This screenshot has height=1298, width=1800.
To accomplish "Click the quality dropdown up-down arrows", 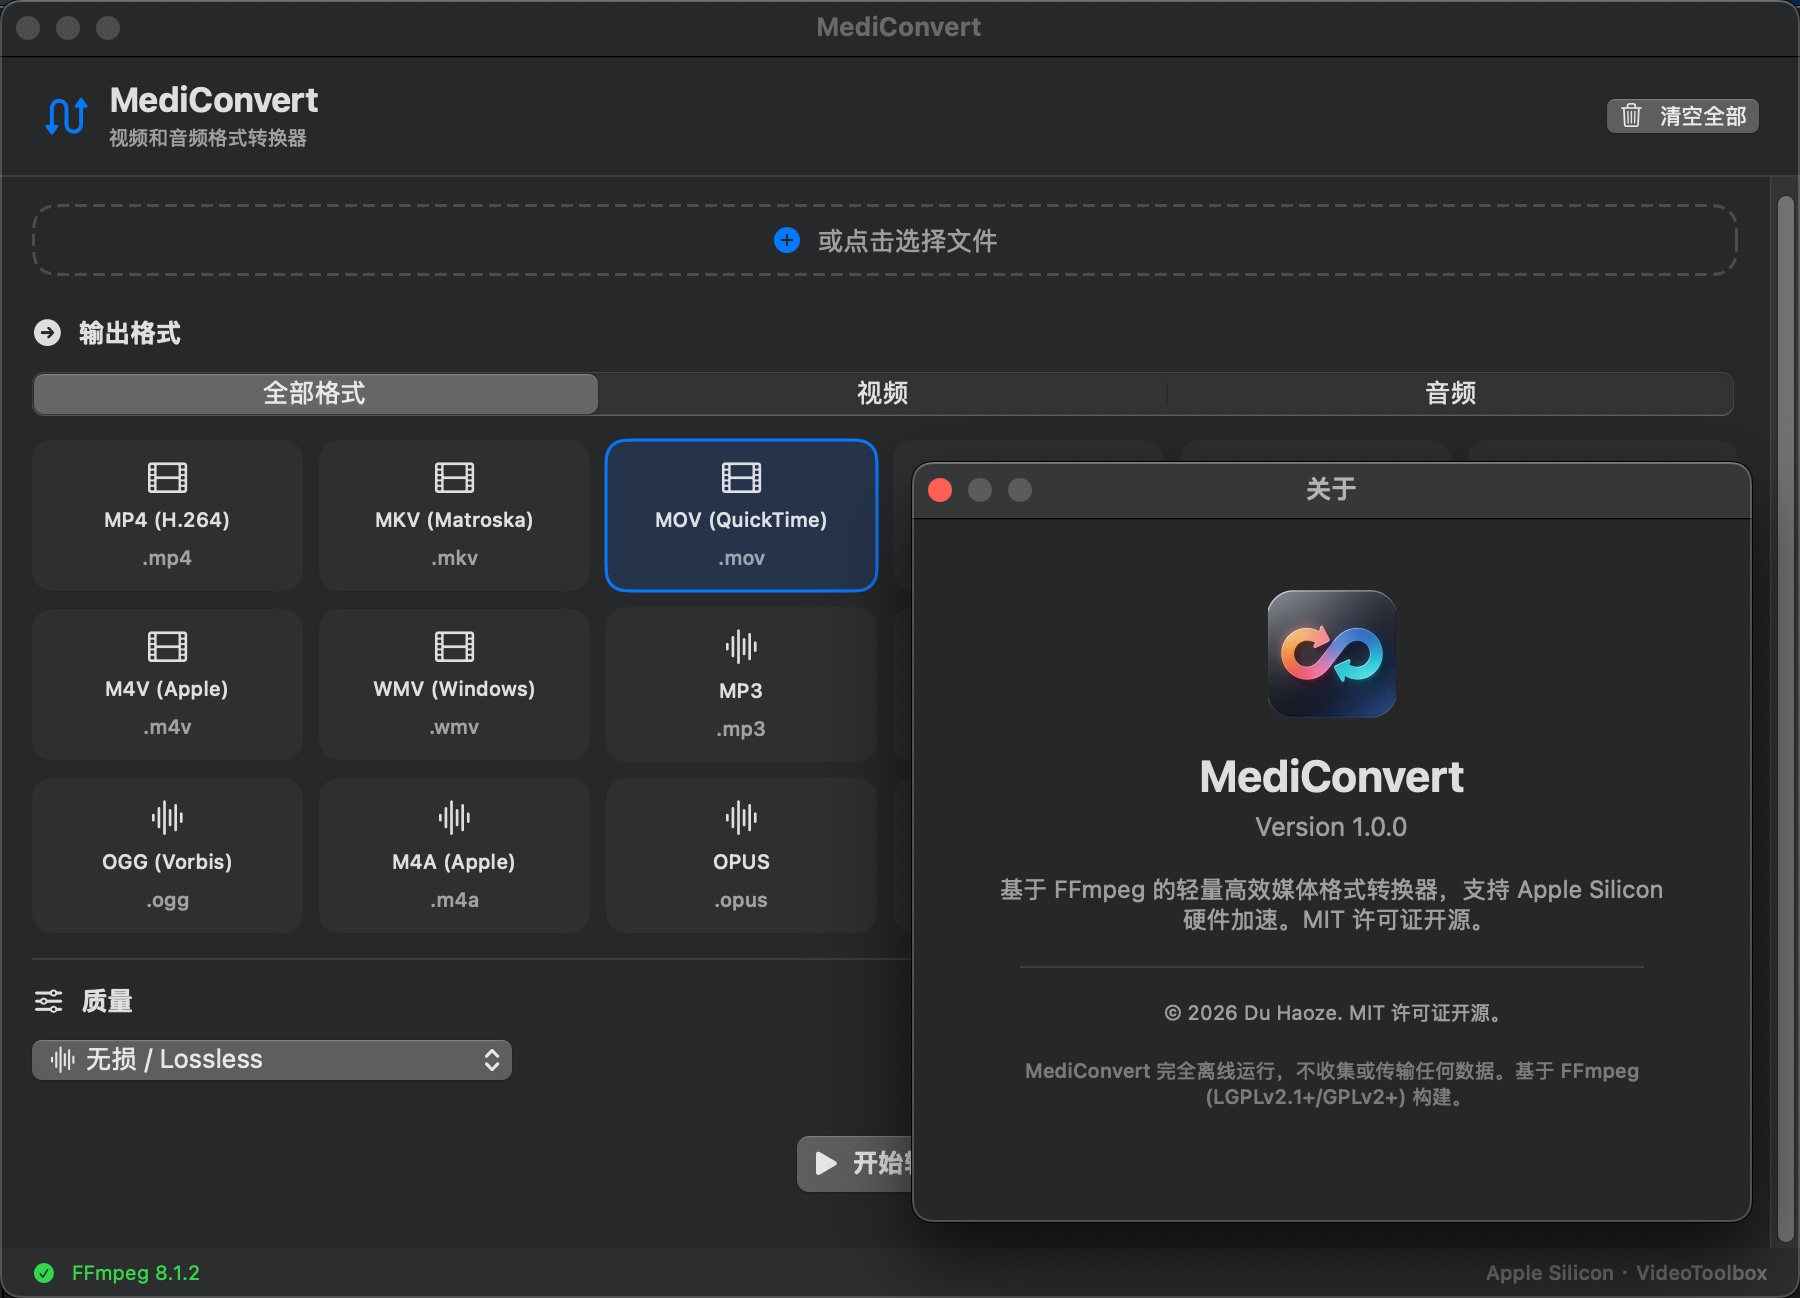I will (491, 1060).
